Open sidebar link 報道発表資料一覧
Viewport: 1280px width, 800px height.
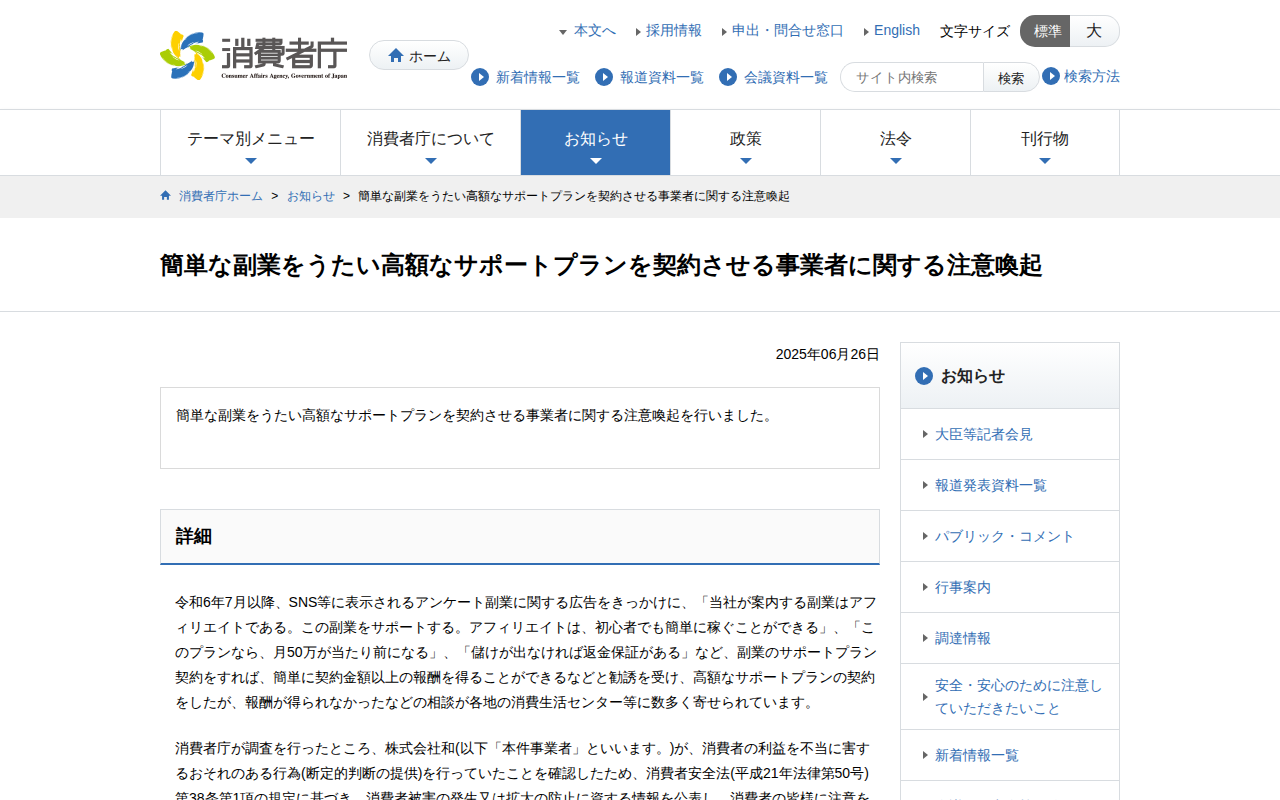[x=991, y=485]
